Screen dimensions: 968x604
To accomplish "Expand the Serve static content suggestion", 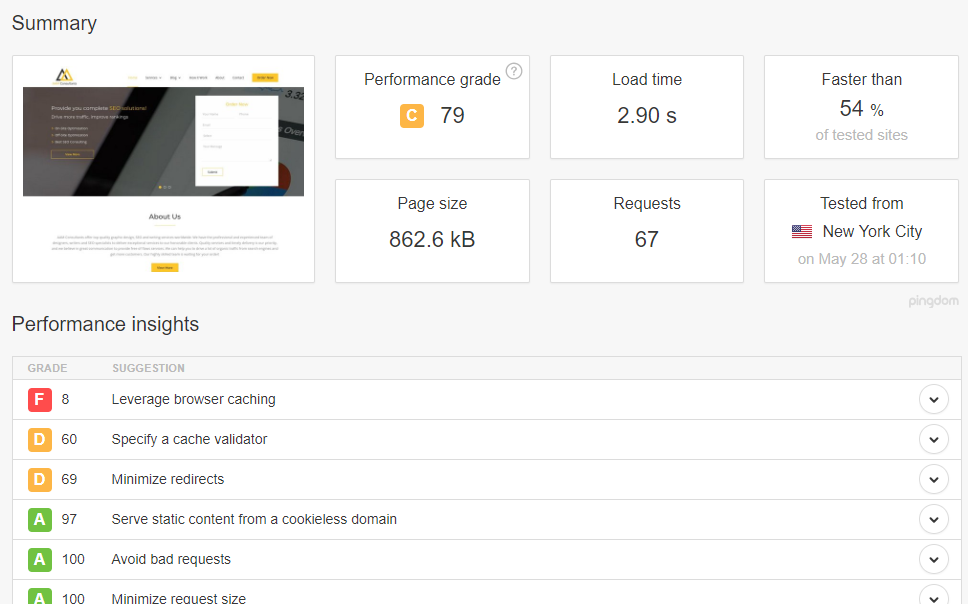I will (933, 519).
